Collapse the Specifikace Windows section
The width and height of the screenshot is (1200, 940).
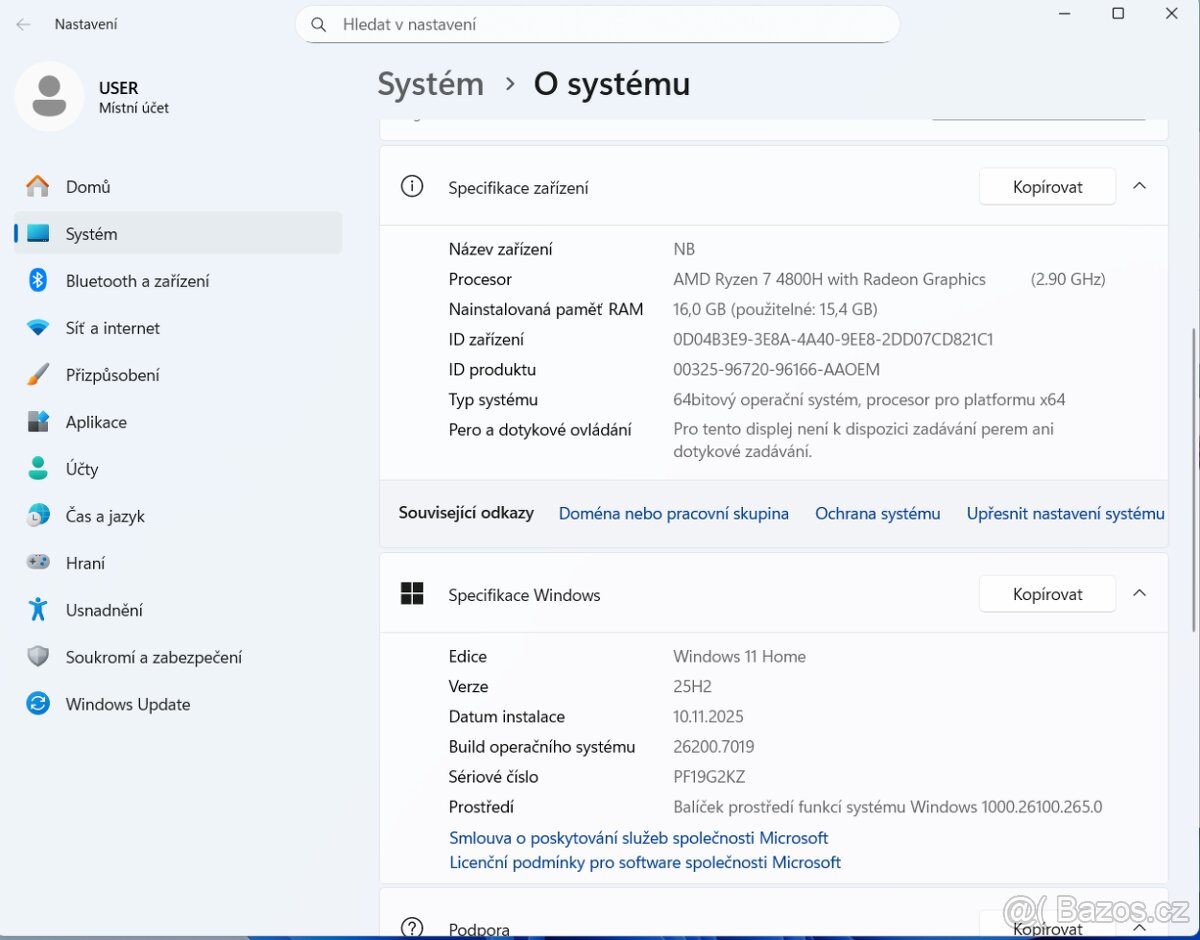pos(1139,592)
